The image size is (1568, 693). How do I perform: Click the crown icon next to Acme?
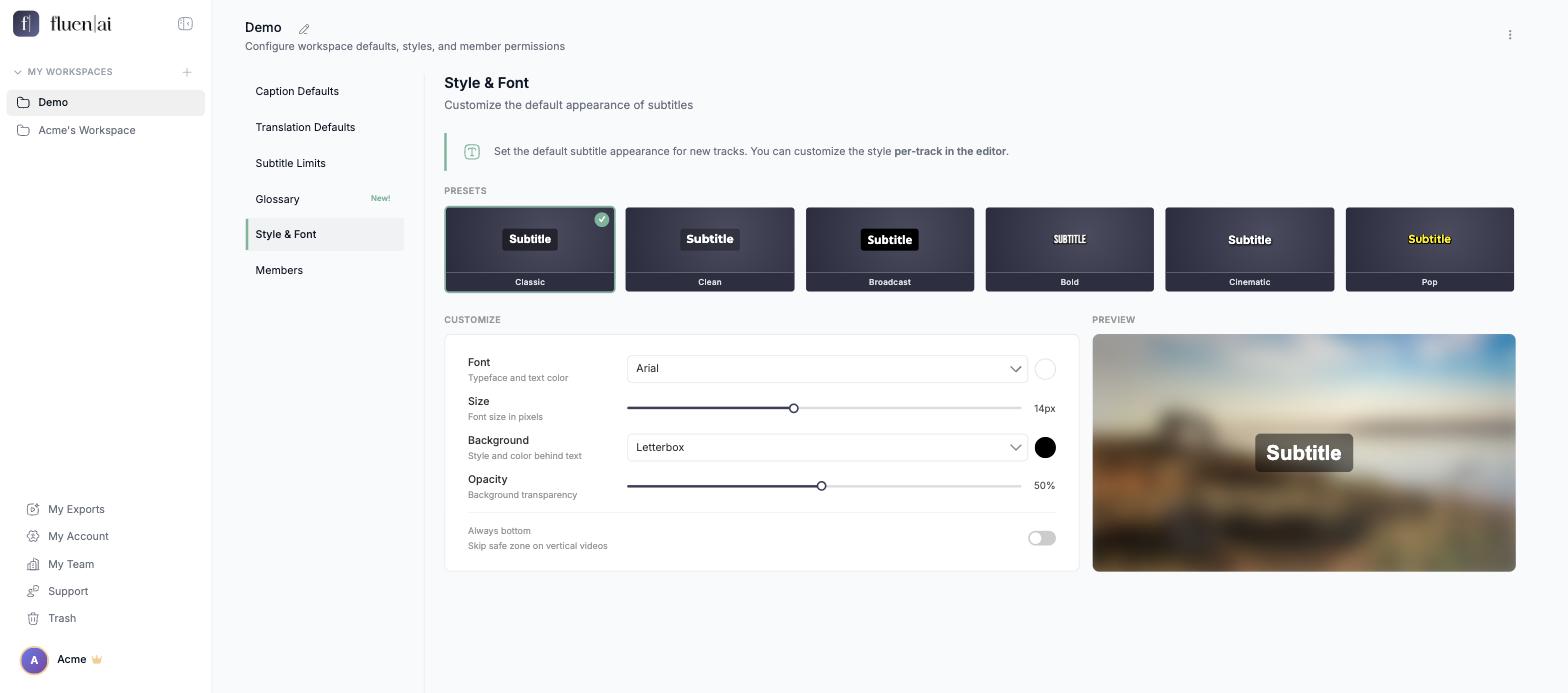coord(97,660)
